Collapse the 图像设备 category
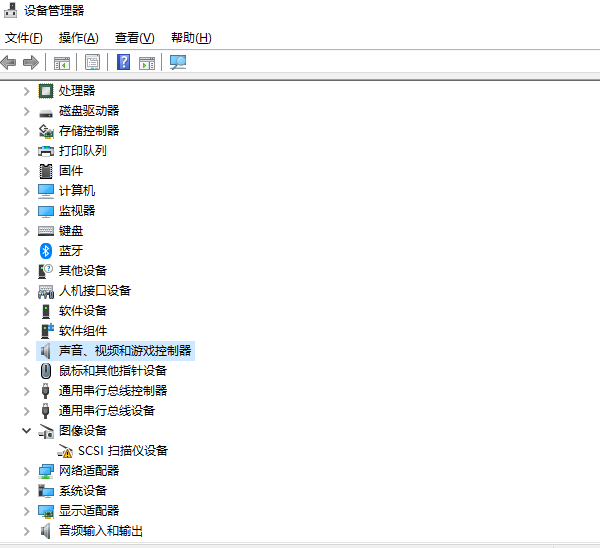Viewport: 600px width, 548px height. pos(27,431)
